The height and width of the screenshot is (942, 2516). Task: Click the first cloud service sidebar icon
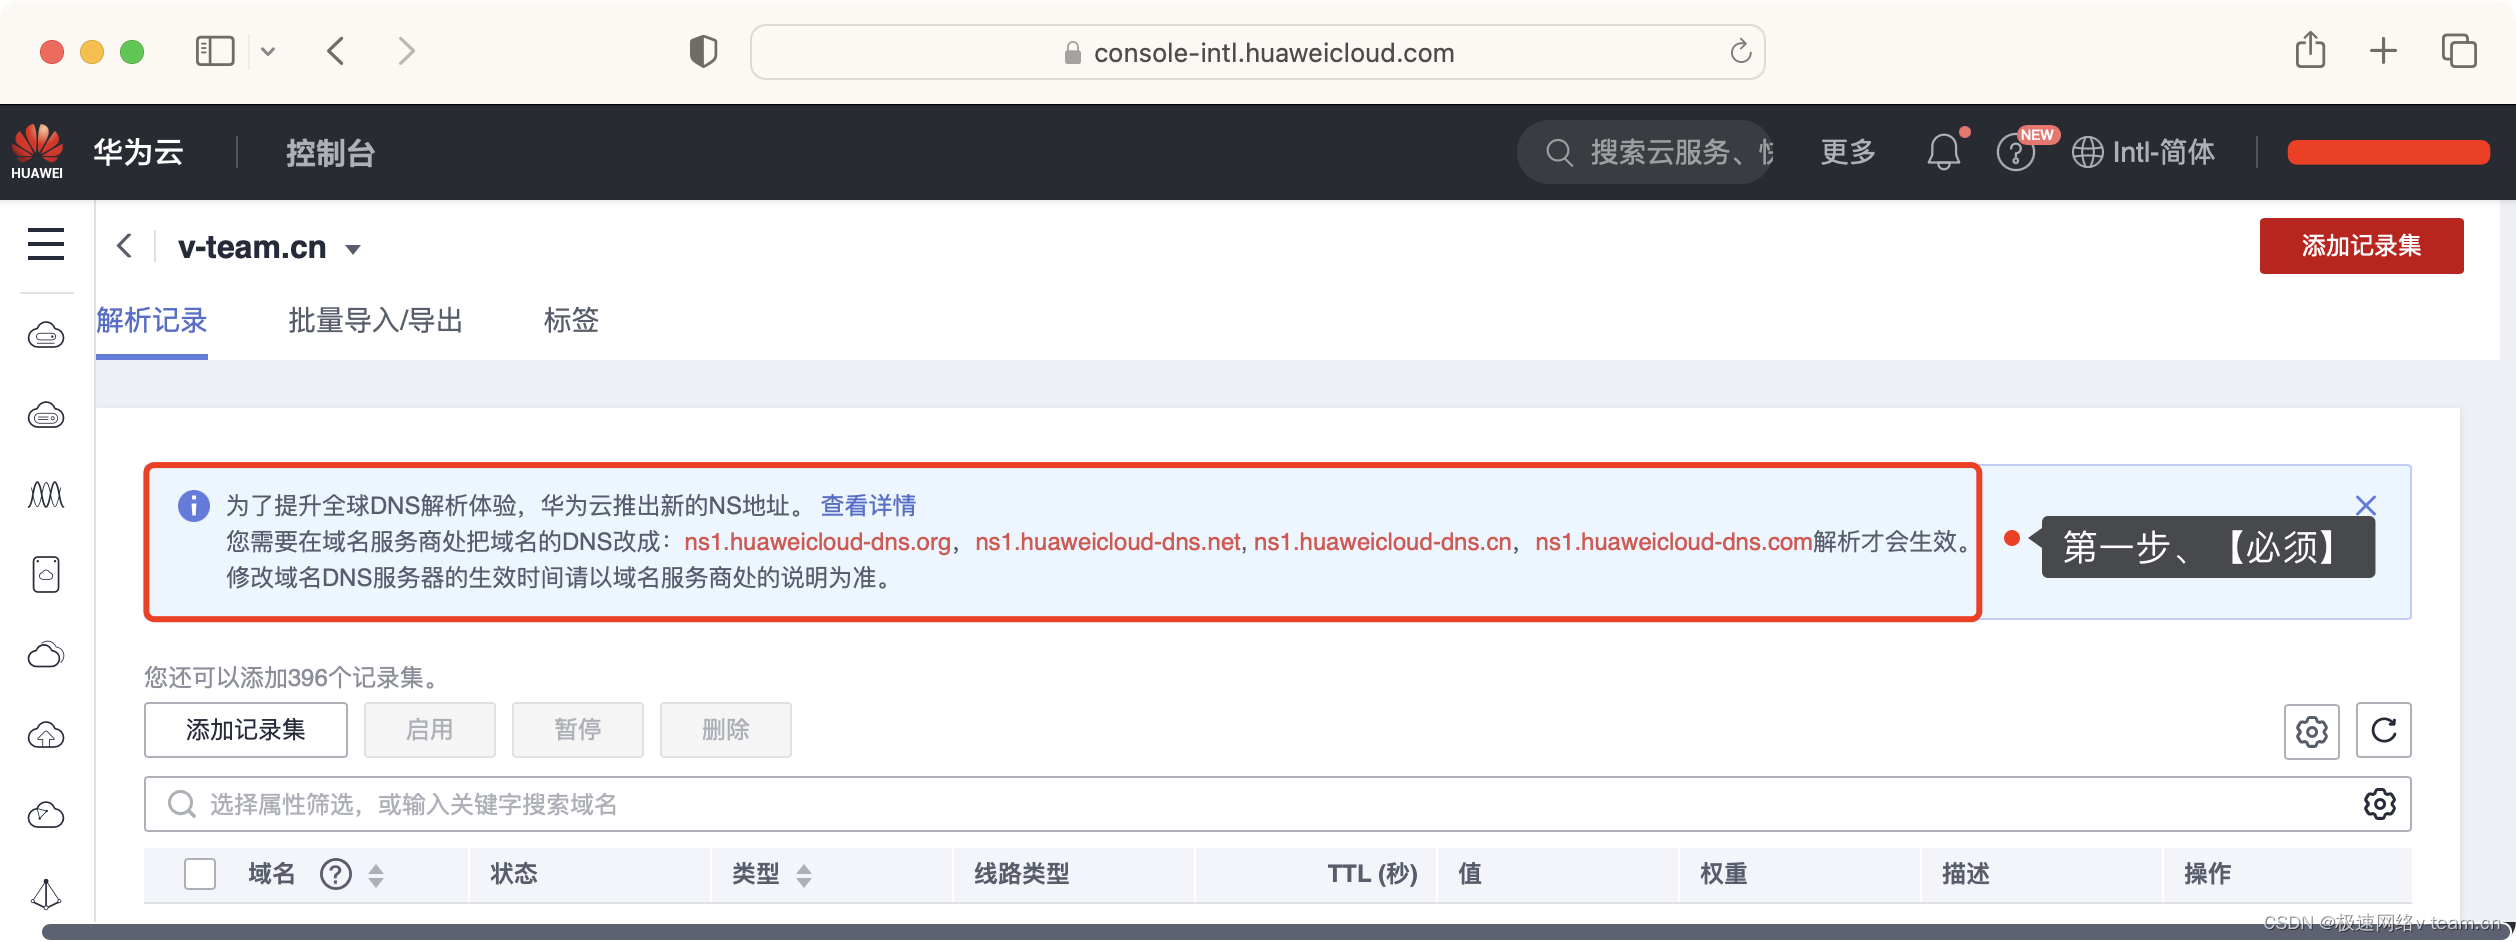pos(46,335)
